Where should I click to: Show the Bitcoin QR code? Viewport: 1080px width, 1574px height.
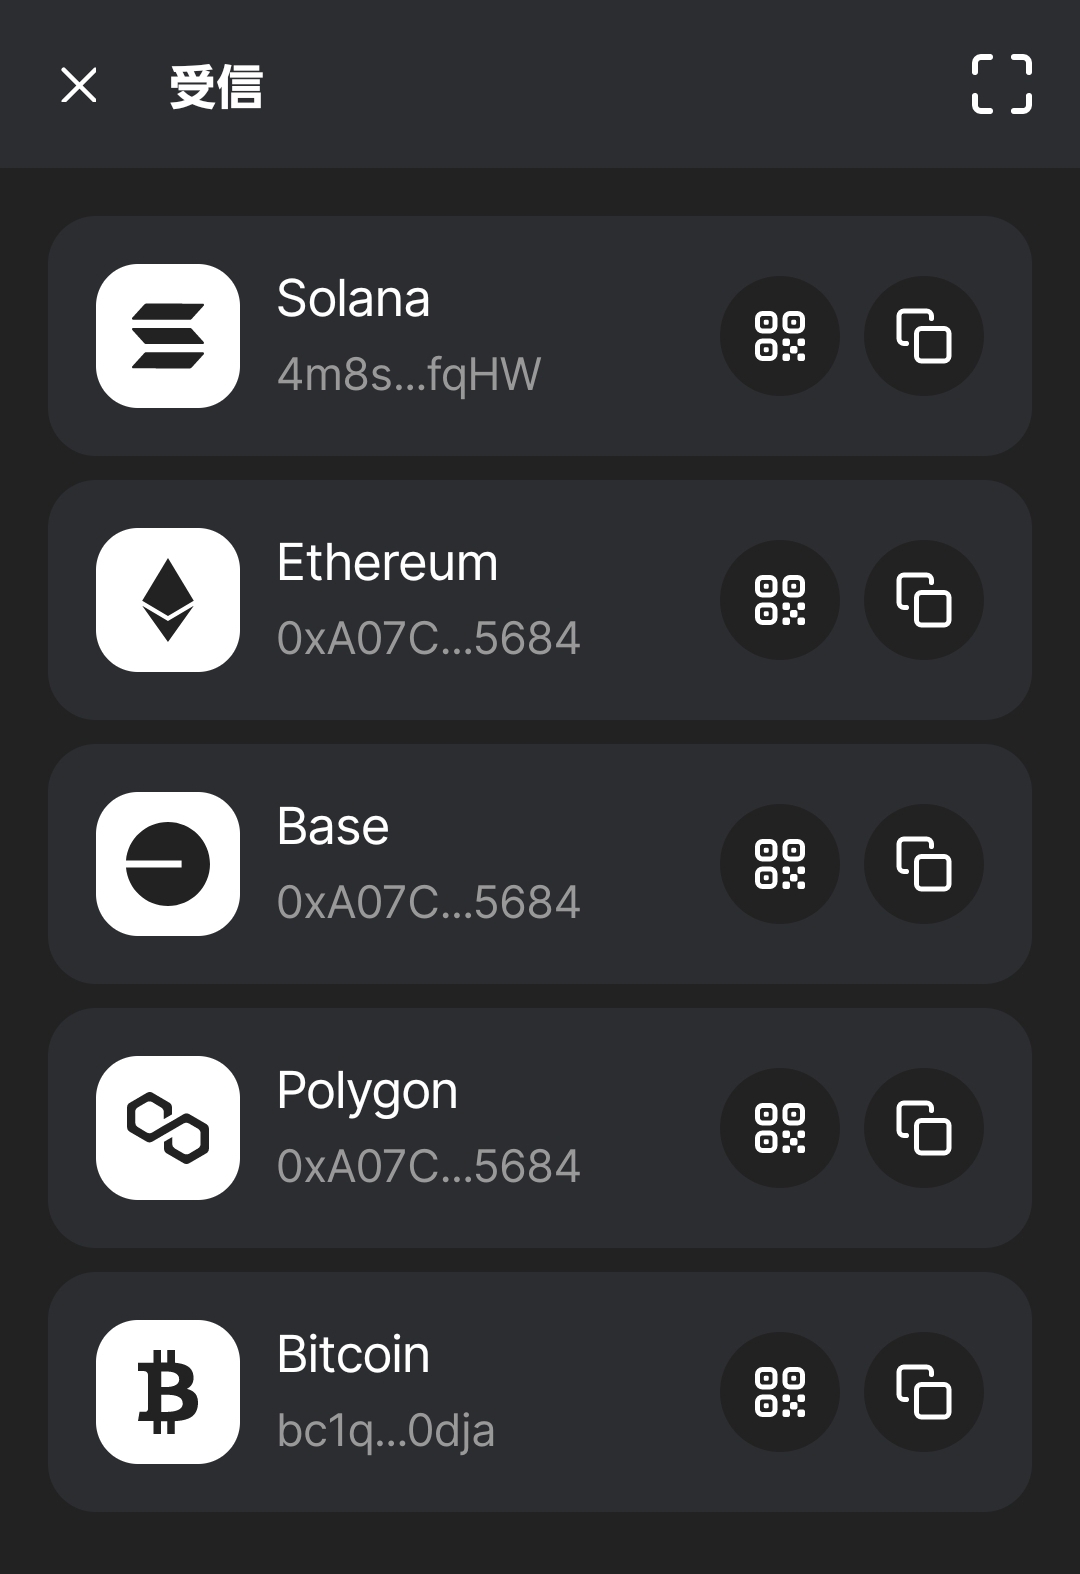tap(779, 1392)
